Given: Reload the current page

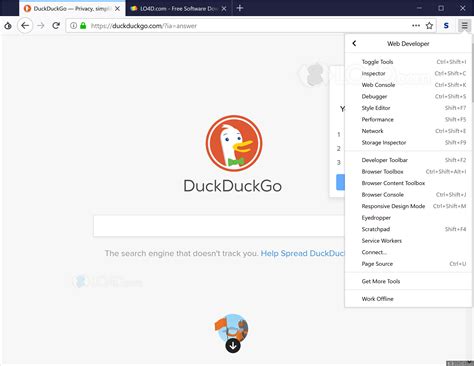Looking at the screenshot, I should pos(56,26).
